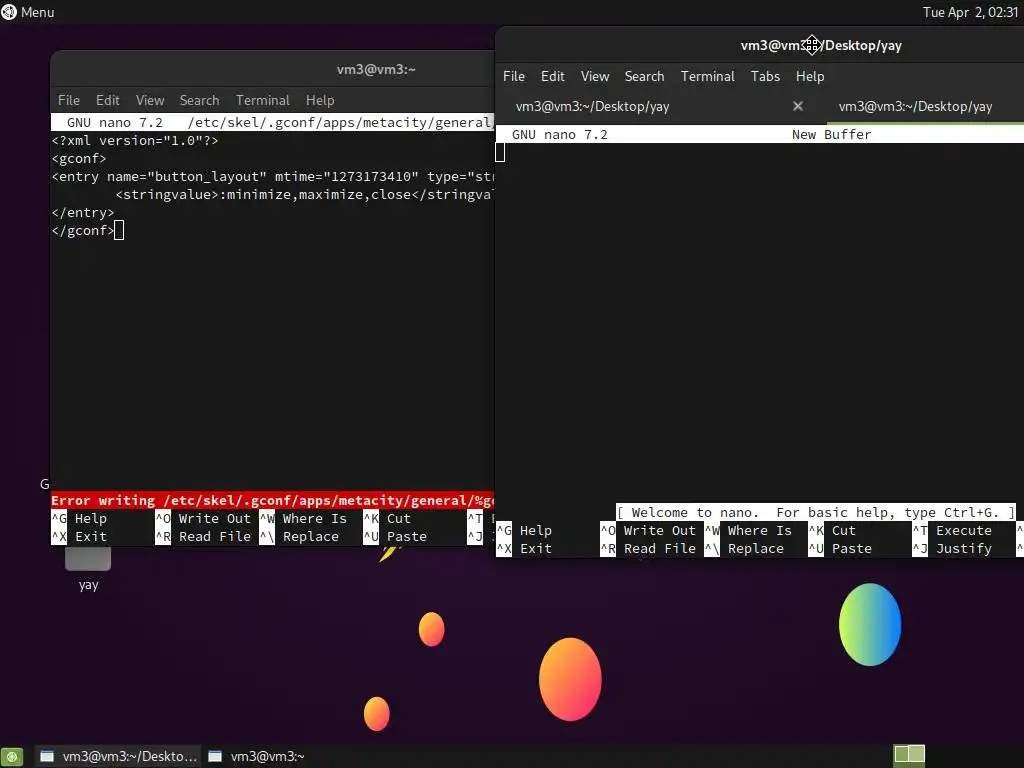Click Paste shortcut in right nano
This screenshot has height=768, width=1024.
pos(840,549)
